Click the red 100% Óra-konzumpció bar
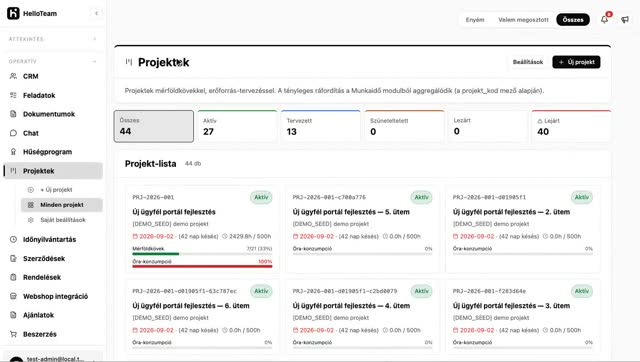640x362 pixels. pyautogui.click(x=202, y=267)
